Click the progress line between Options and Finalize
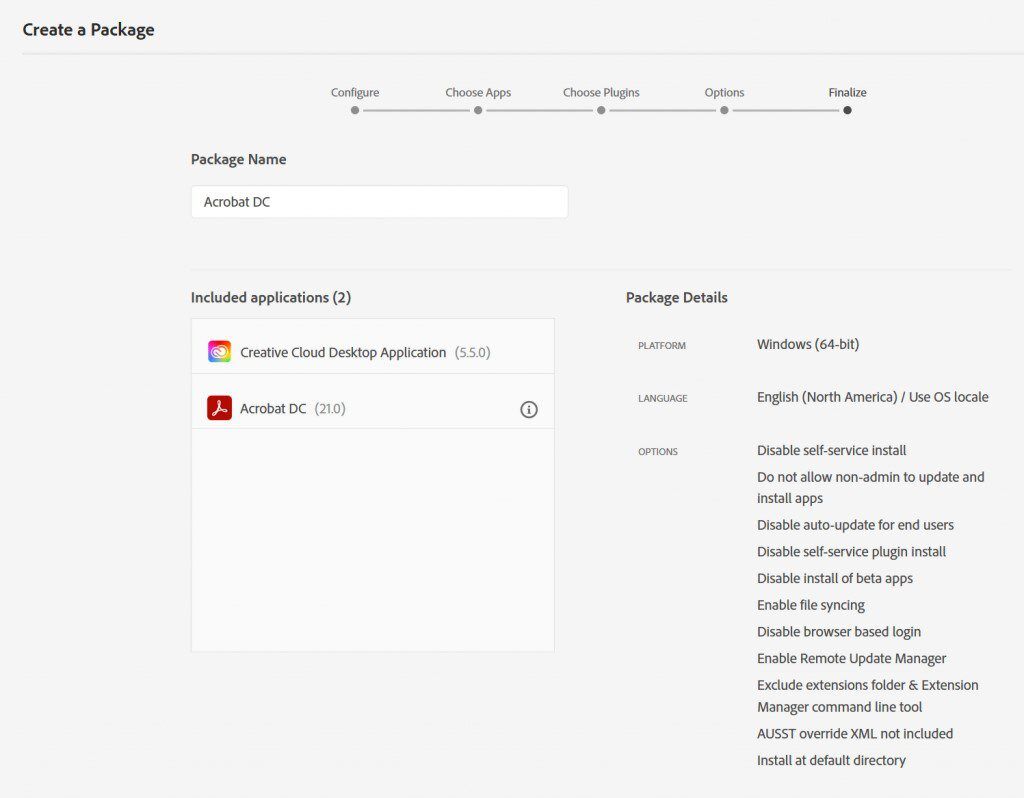This screenshot has width=1024, height=798. 786,111
